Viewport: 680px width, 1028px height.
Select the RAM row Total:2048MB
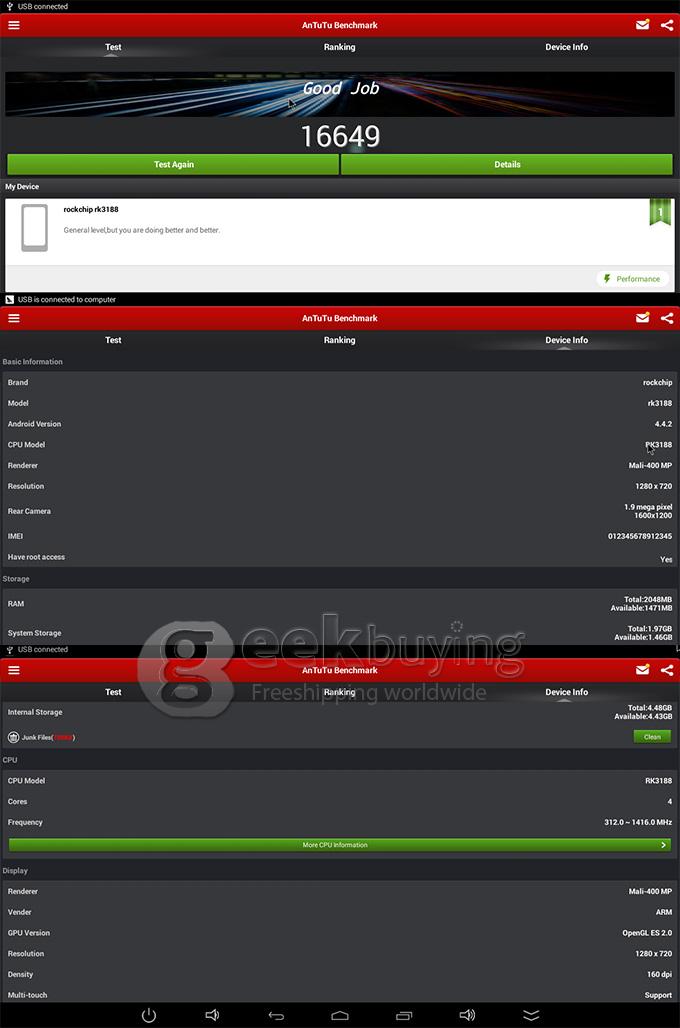(x=340, y=604)
